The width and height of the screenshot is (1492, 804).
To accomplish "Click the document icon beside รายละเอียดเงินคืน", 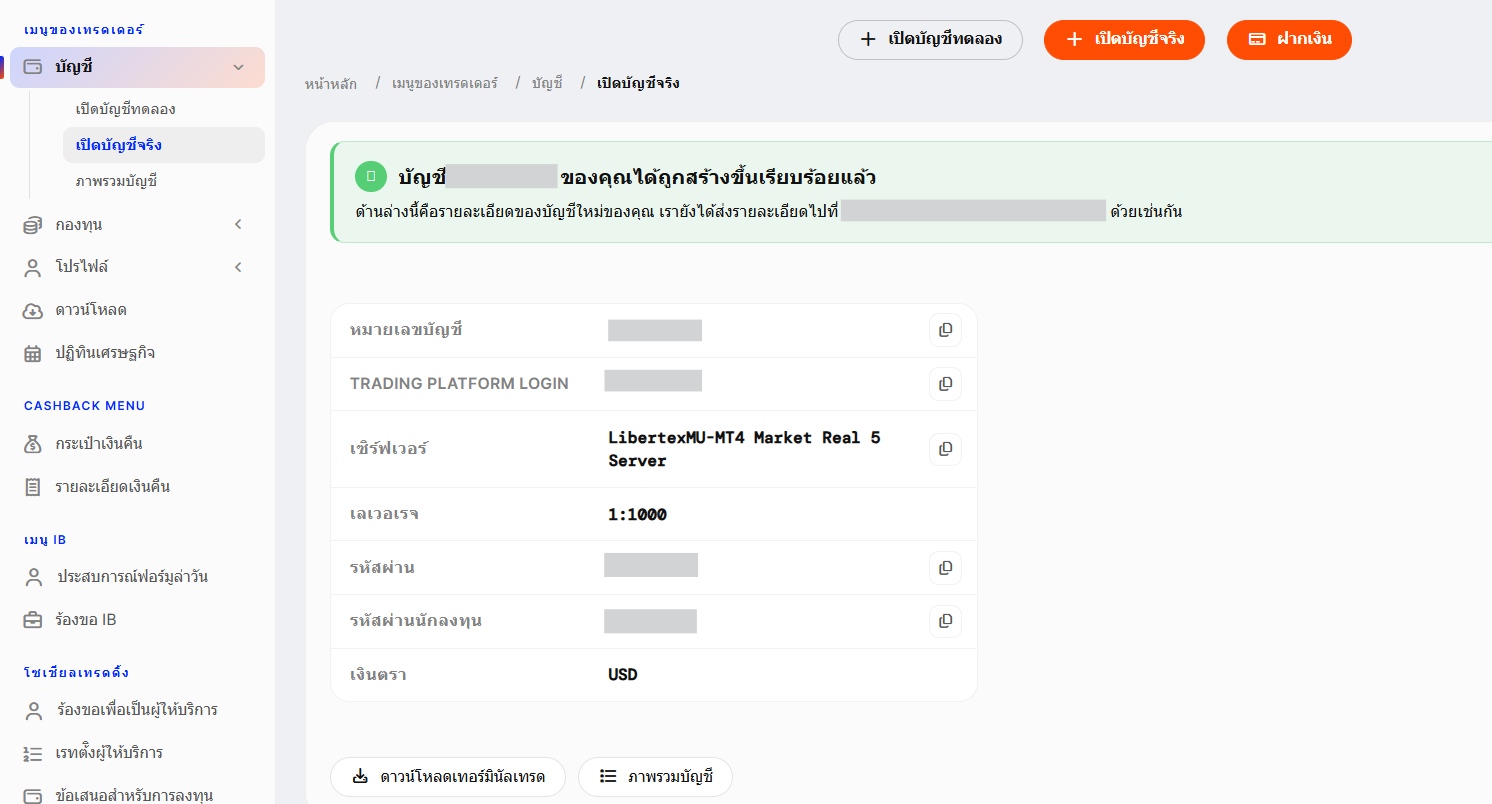I will tap(33, 487).
